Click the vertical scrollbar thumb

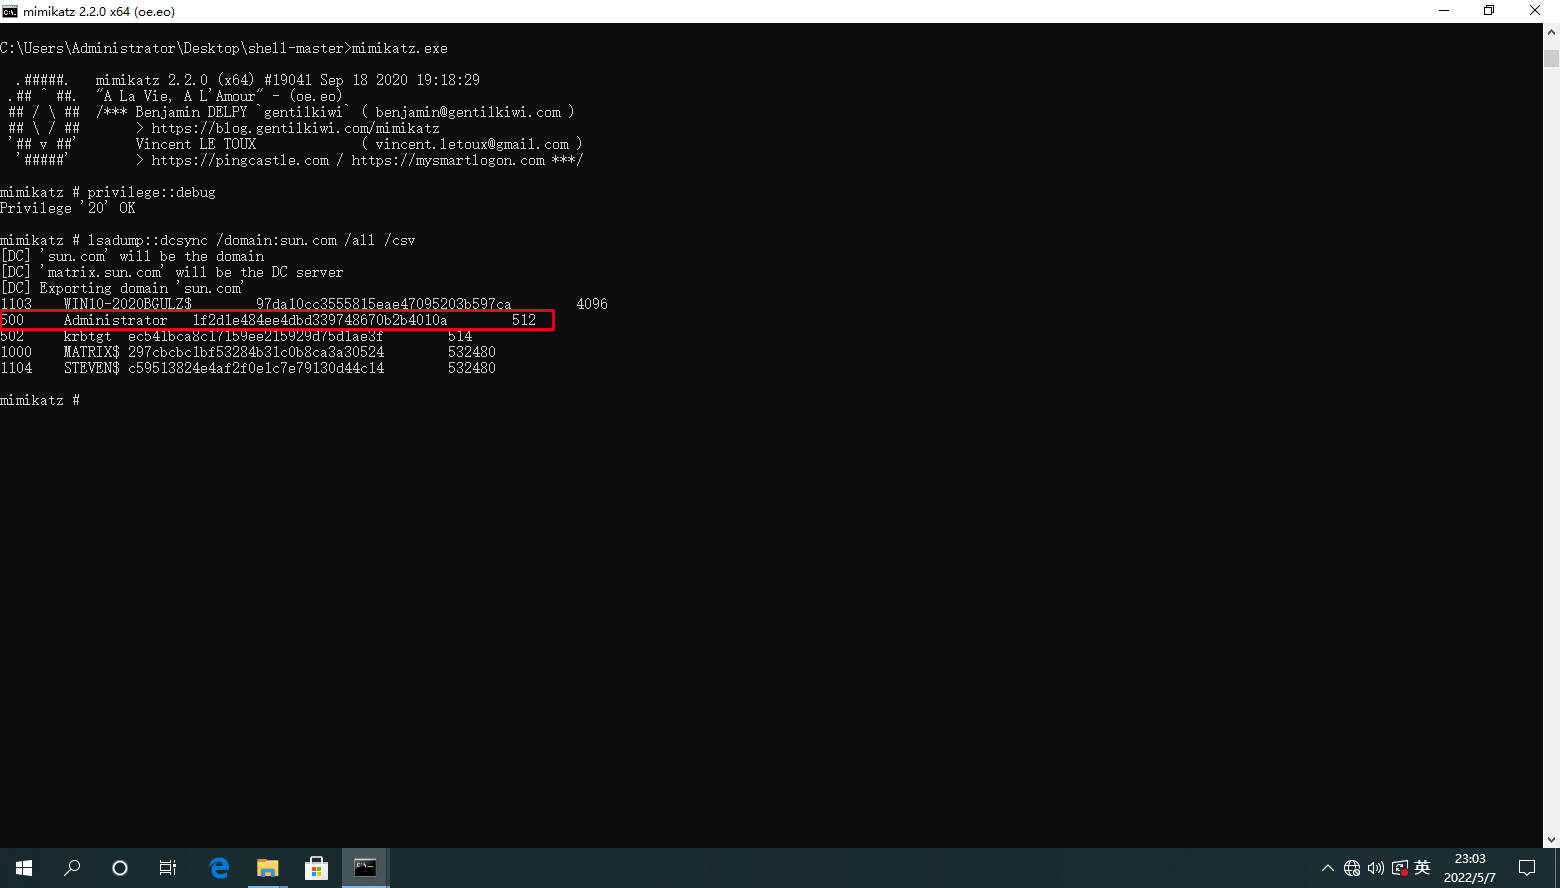1551,57
